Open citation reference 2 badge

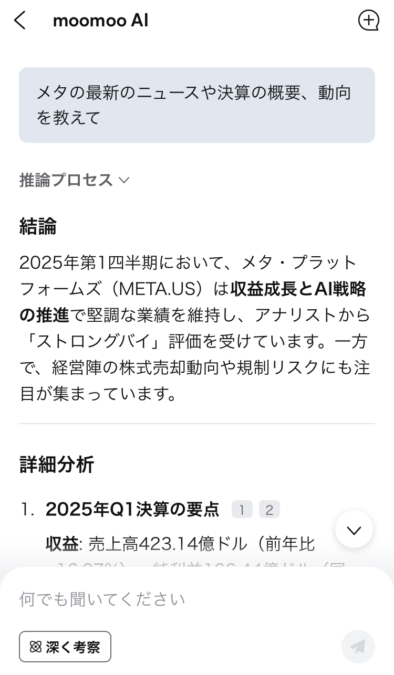click(x=269, y=510)
